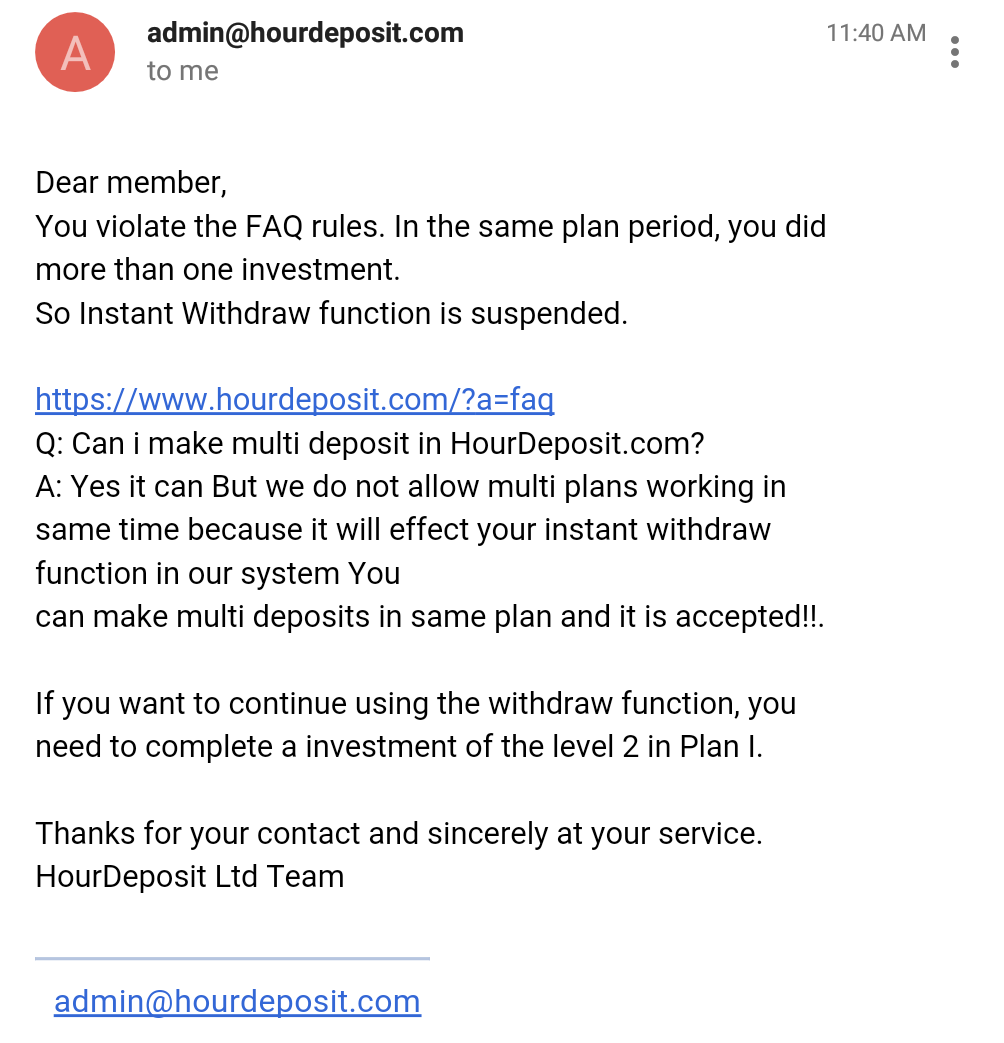This screenshot has height=1043, width=1004.
Task: Click the 11:40 AM timestamp
Action: pos(875,33)
